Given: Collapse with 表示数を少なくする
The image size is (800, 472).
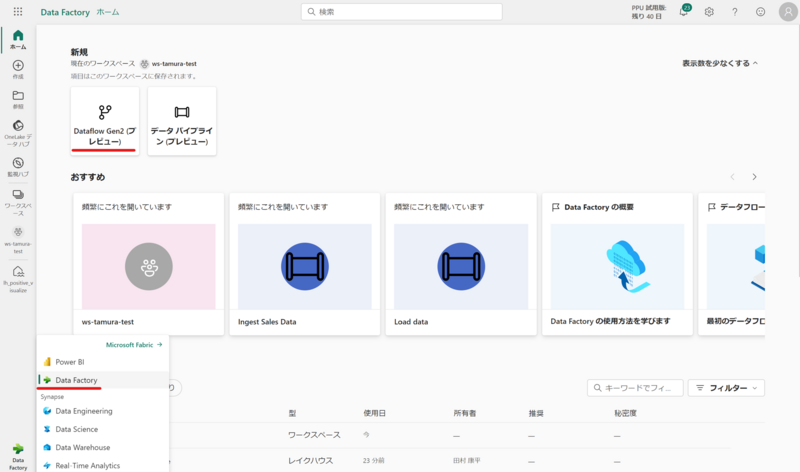Looking at the screenshot, I should 720,63.
